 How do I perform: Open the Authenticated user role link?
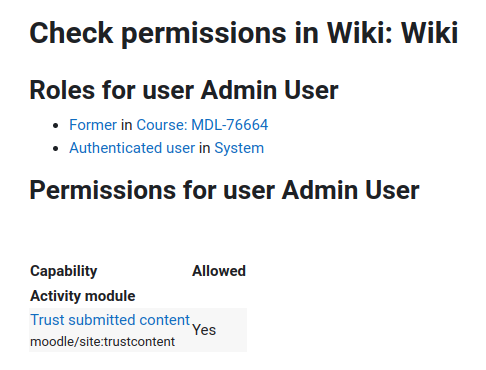(x=132, y=148)
